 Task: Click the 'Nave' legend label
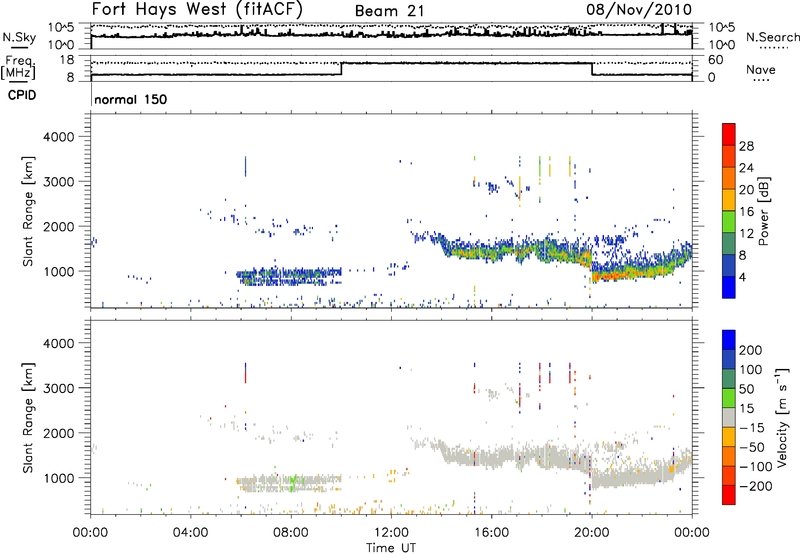pyautogui.click(x=761, y=69)
